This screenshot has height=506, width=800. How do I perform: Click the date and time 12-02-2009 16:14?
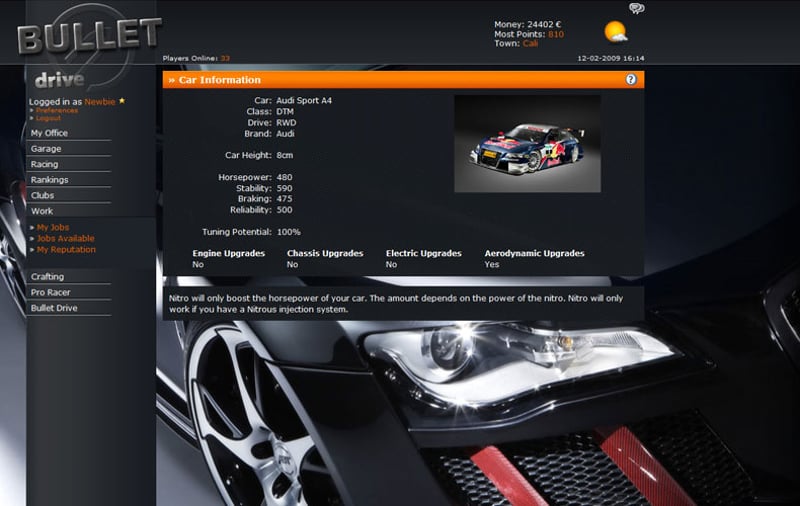point(611,58)
